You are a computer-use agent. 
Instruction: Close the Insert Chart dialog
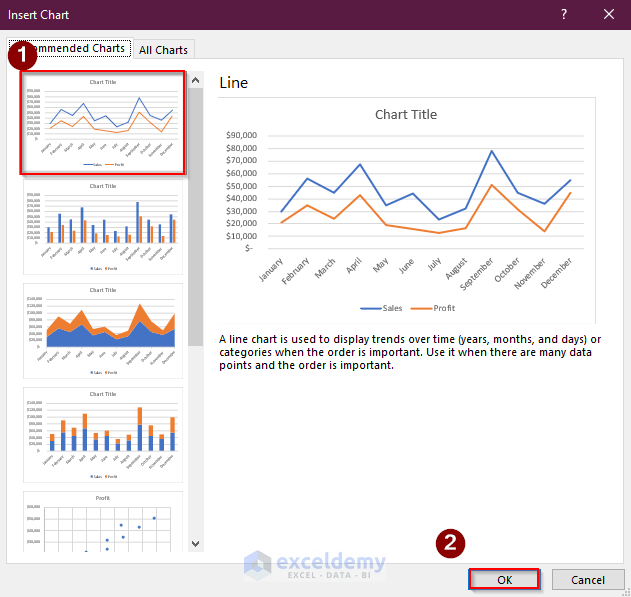(x=609, y=14)
